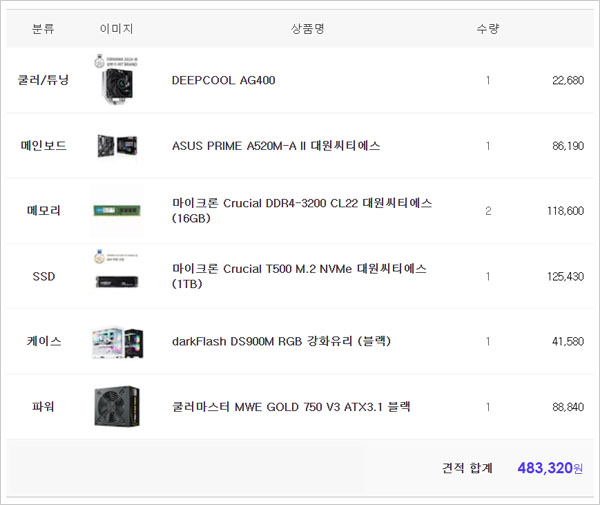Screen dimensions: 600x505
Task: Click the 41,580 case price
Action: pos(568,341)
